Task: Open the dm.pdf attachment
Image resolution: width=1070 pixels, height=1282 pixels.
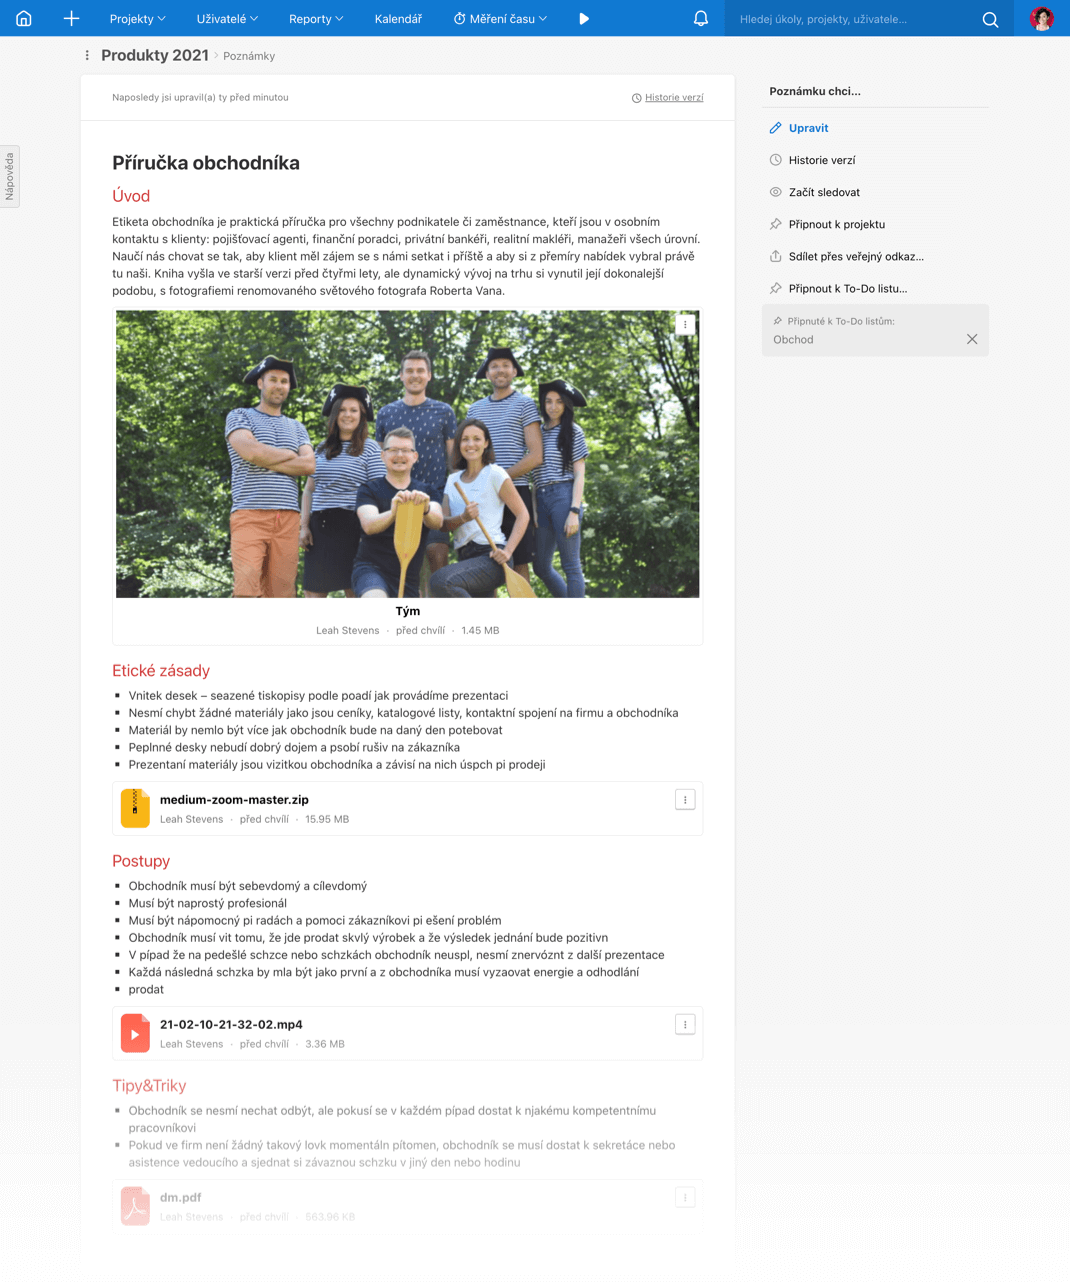Action: [180, 1197]
